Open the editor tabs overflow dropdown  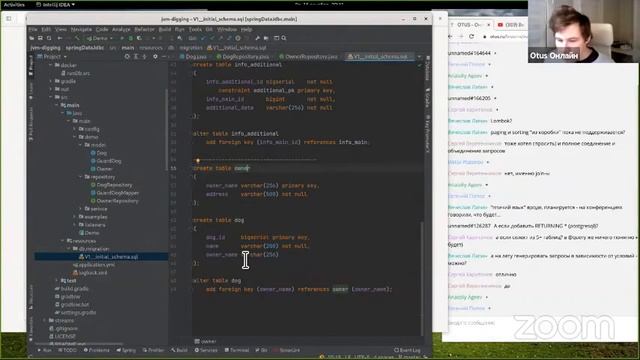pyautogui.click(x=419, y=57)
